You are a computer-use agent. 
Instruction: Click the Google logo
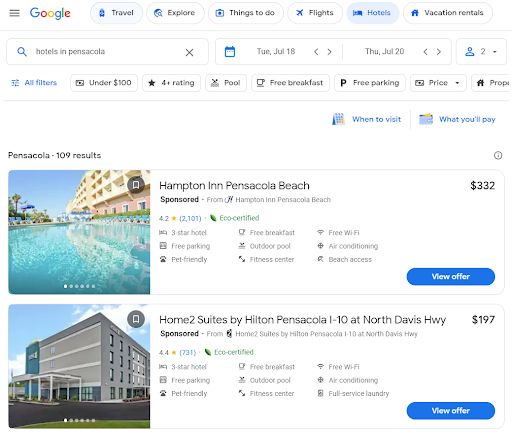coord(50,13)
